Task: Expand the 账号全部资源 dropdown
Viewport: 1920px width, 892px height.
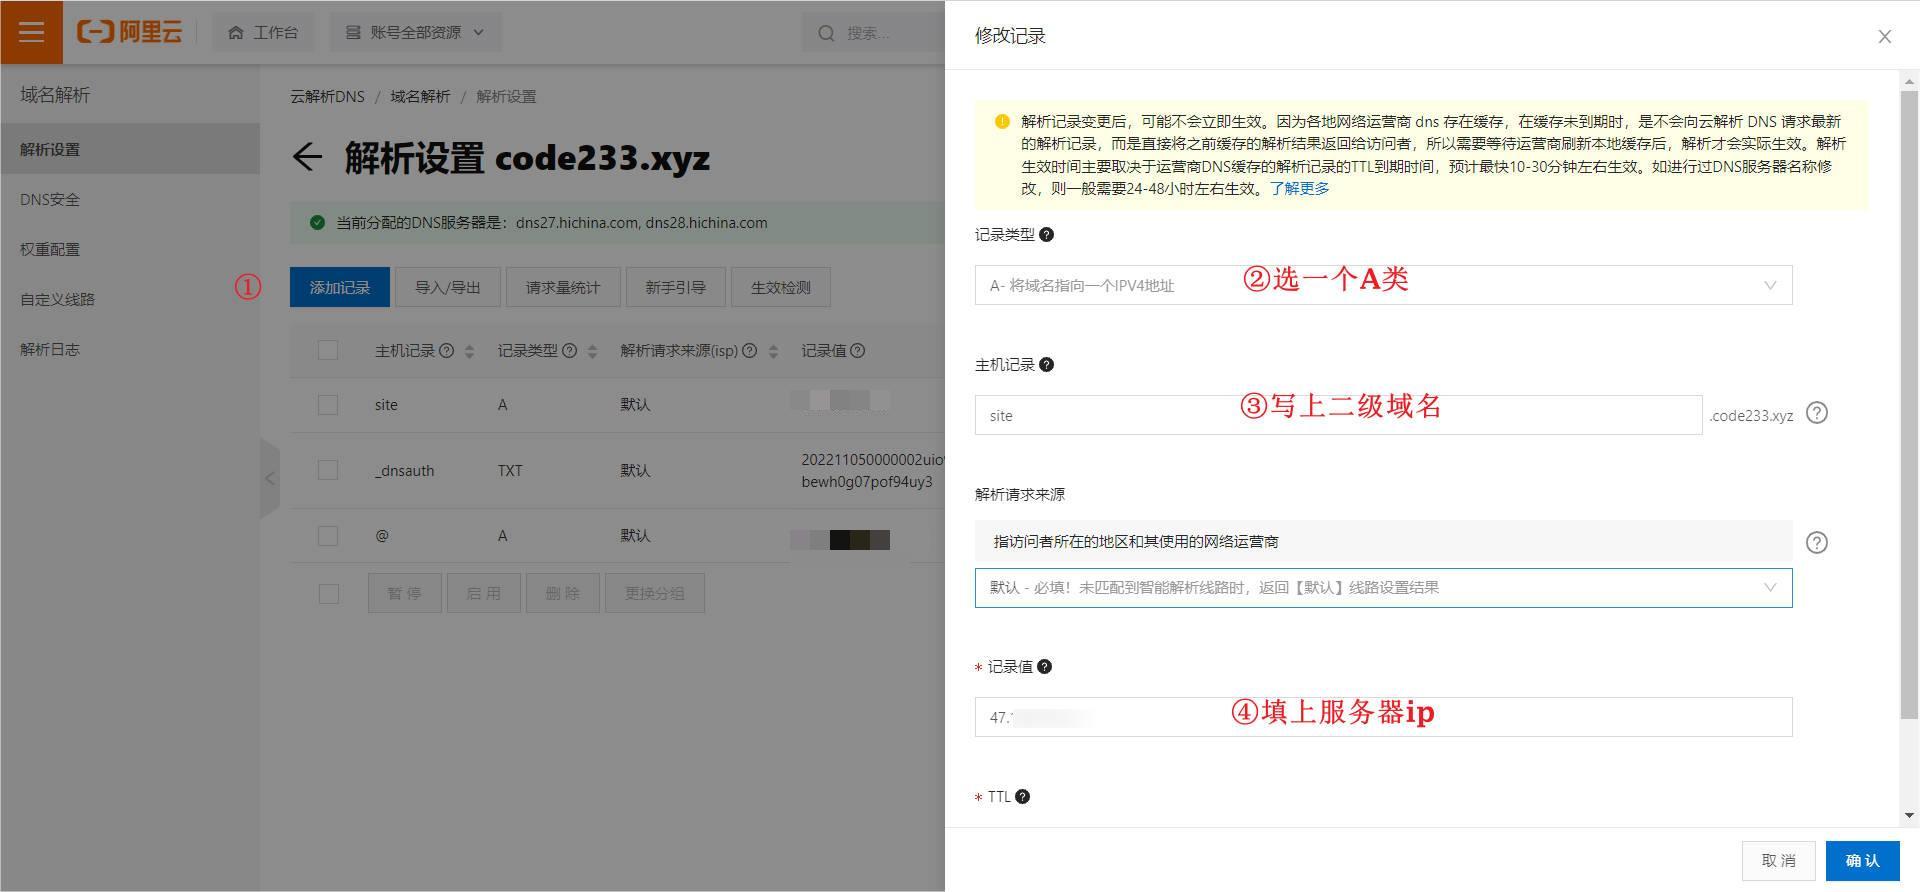Action: tap(415, 32)
